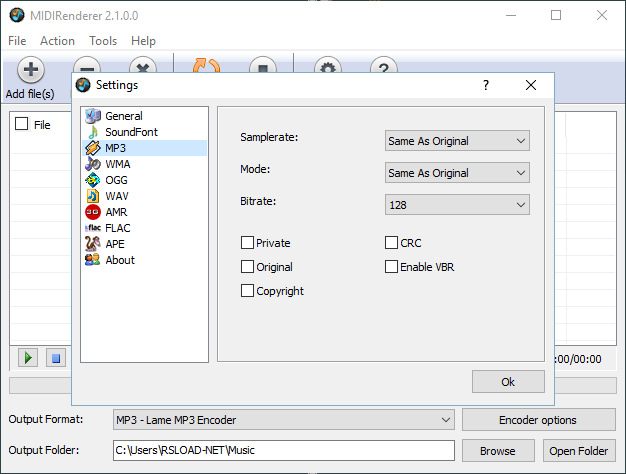Open the Help menu
The height and width of the screenshot is (474, 626).
pyautogui.click(x=143, y=41)
